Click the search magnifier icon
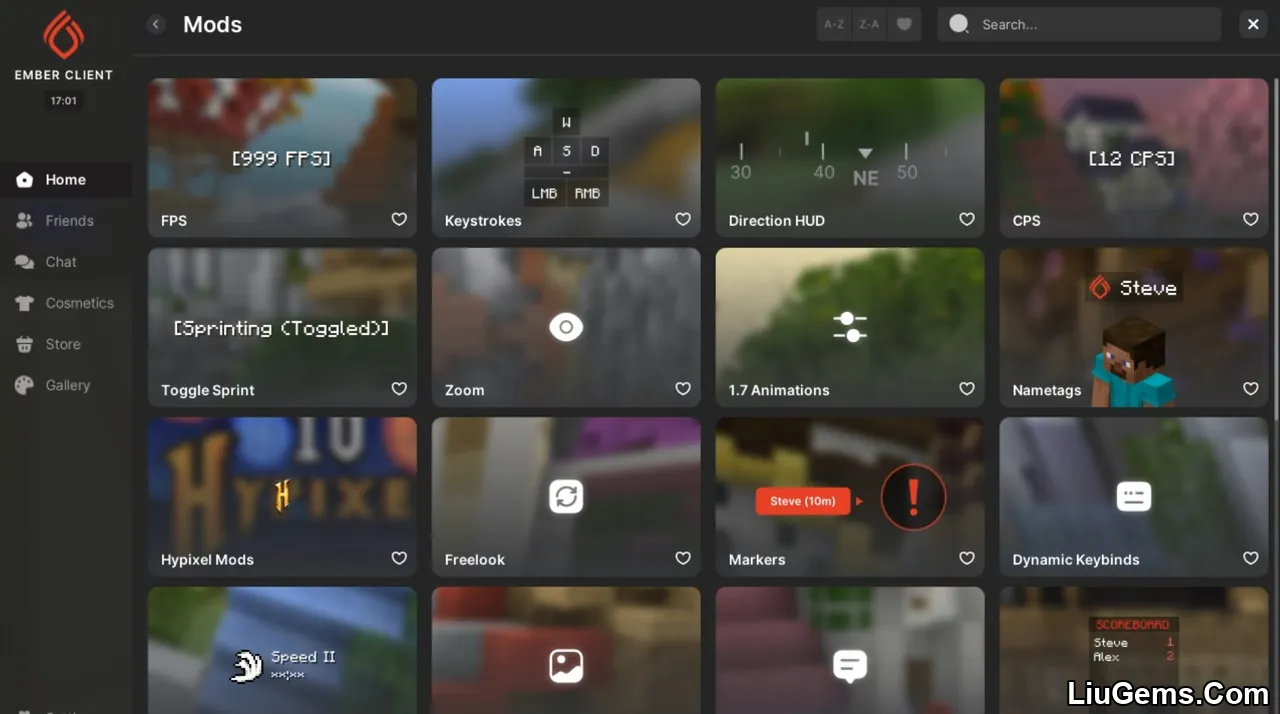The height and width of the screenshot is (714, 1280). [x=959, y=24]
